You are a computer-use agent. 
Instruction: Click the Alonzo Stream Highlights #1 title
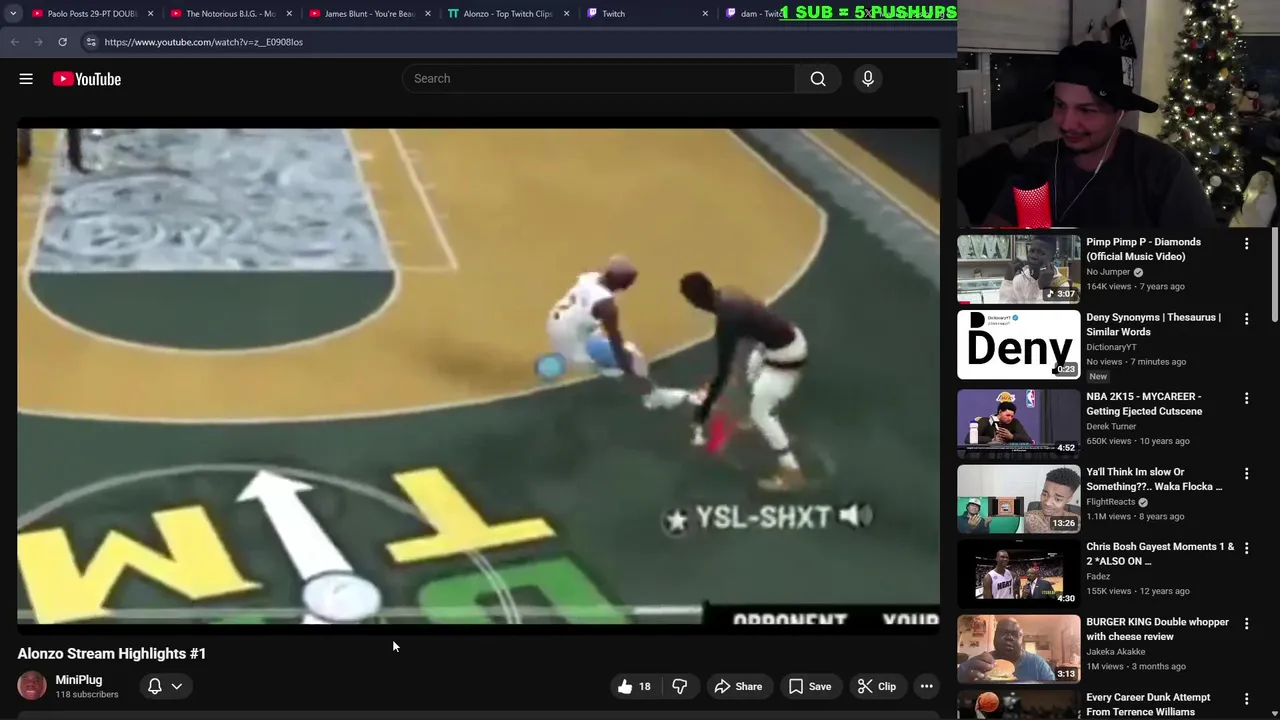[x=112, y=653]
